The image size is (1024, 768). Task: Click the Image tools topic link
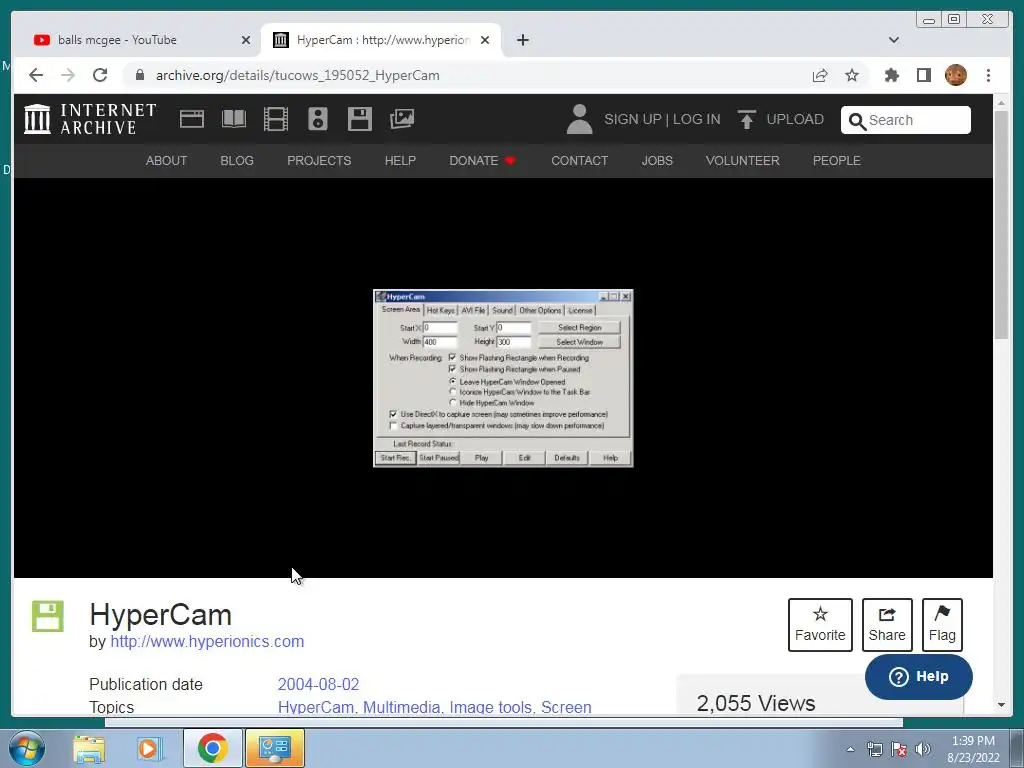[x=492, y=707]
